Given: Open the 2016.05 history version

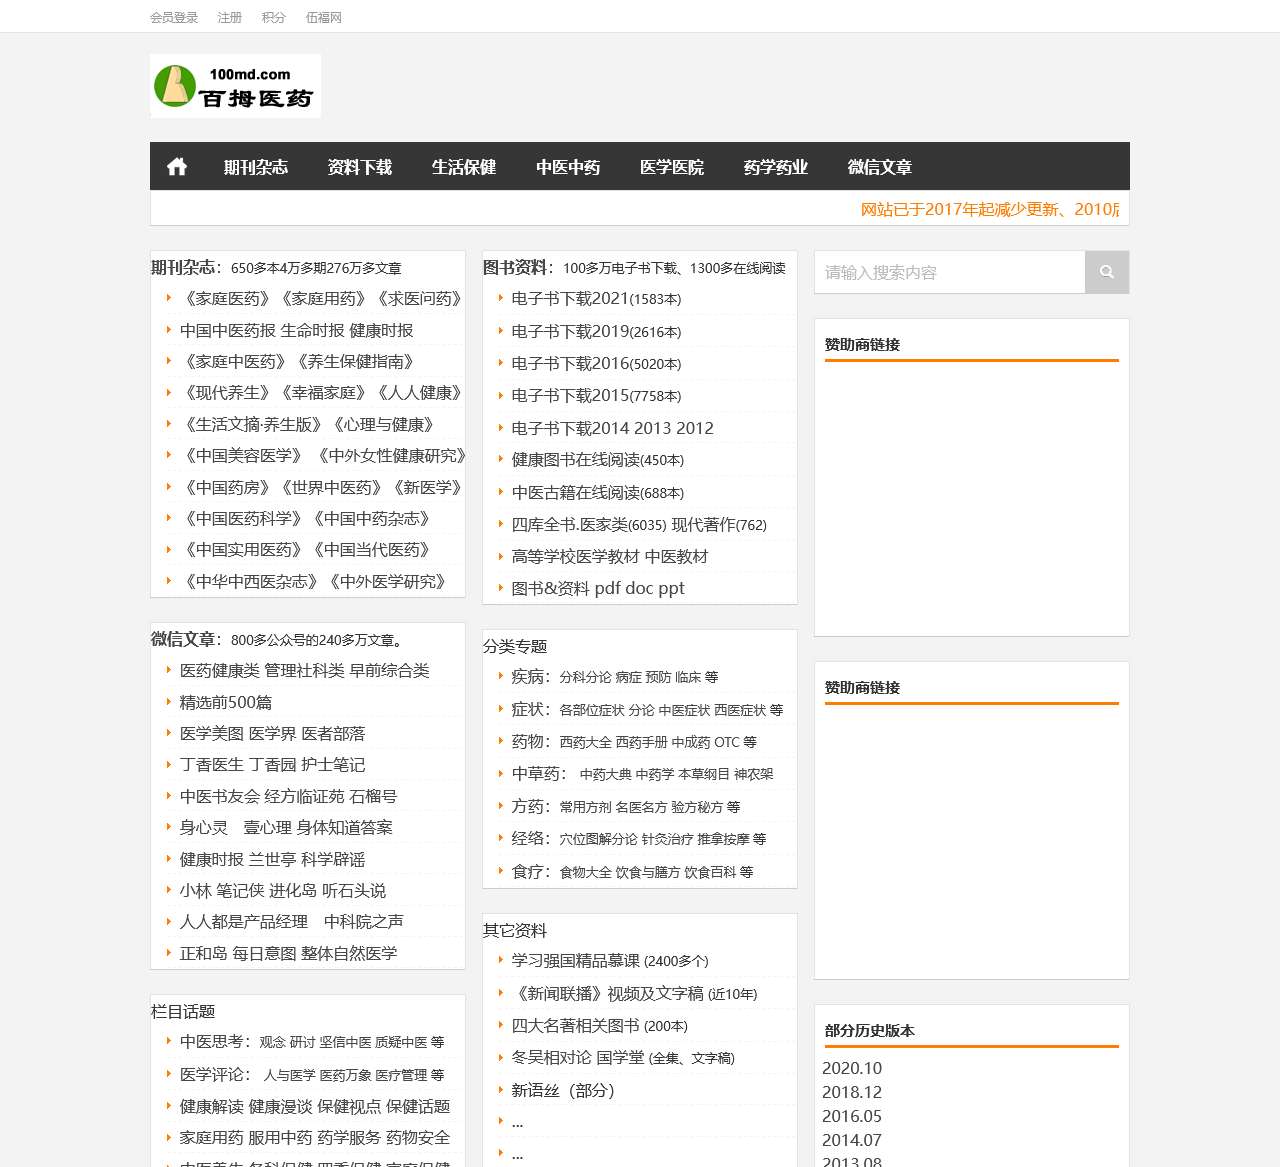Looking at the screenshot, I should coord(852,1116).
